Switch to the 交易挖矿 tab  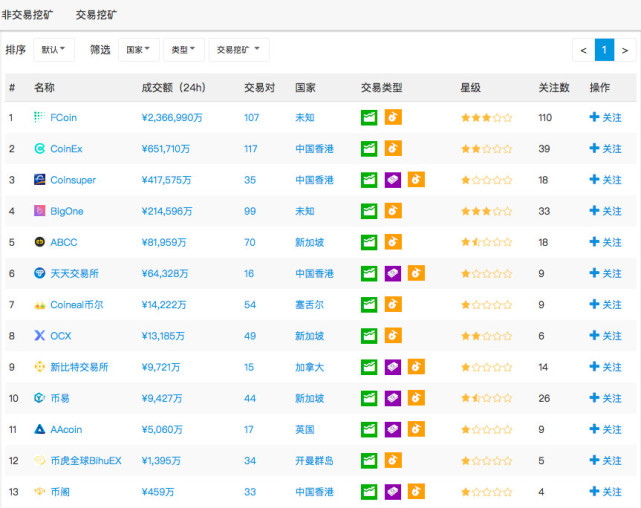(96, 15)
